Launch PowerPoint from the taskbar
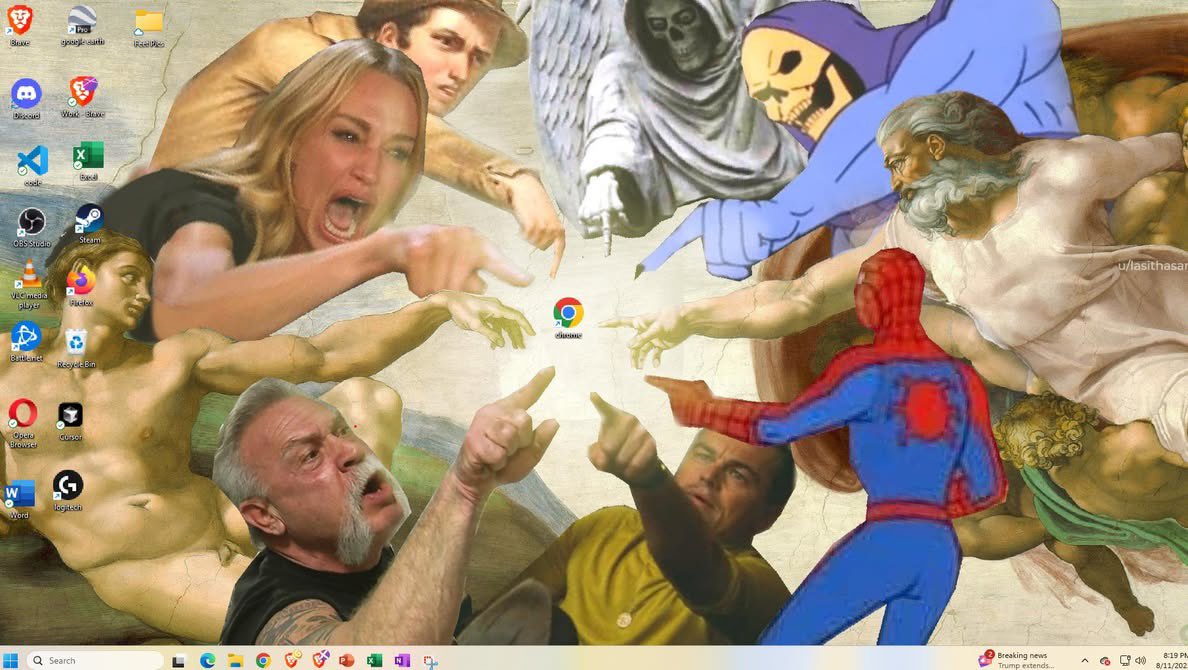Image resolution: width=1188 pixels, height=670 pixels. pos(347,661)
